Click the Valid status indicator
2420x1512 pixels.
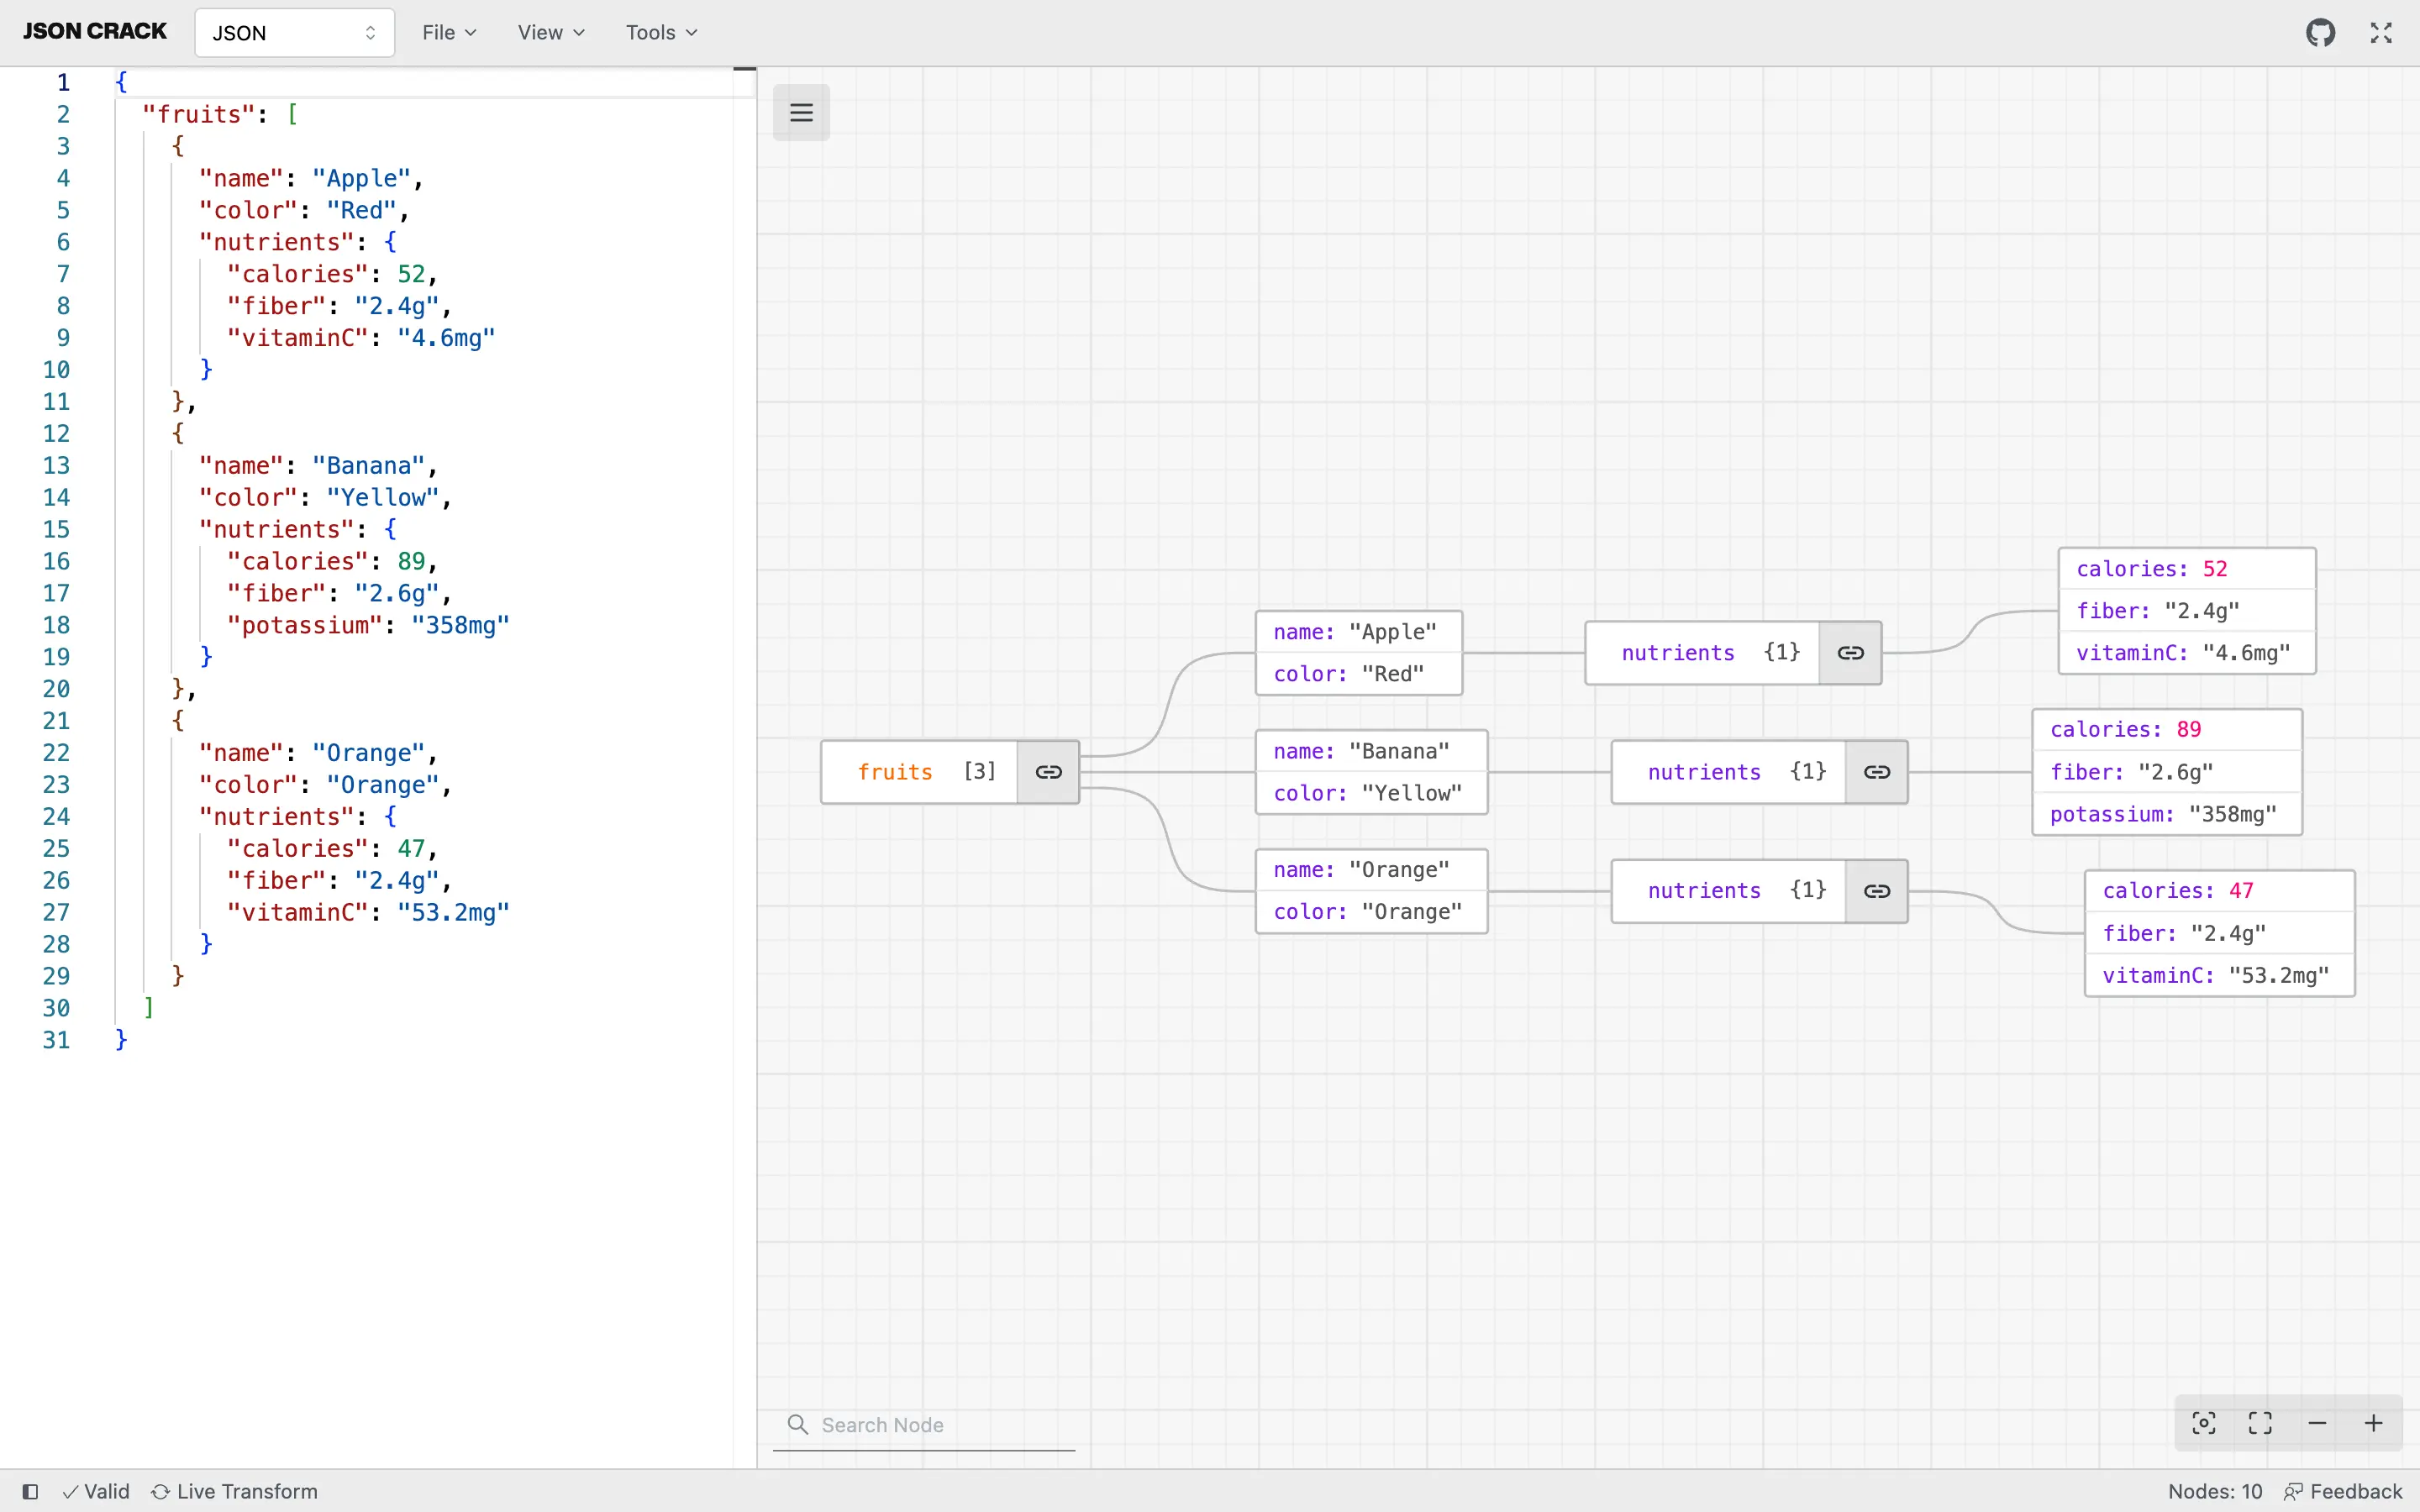[x=95, y=1491]
